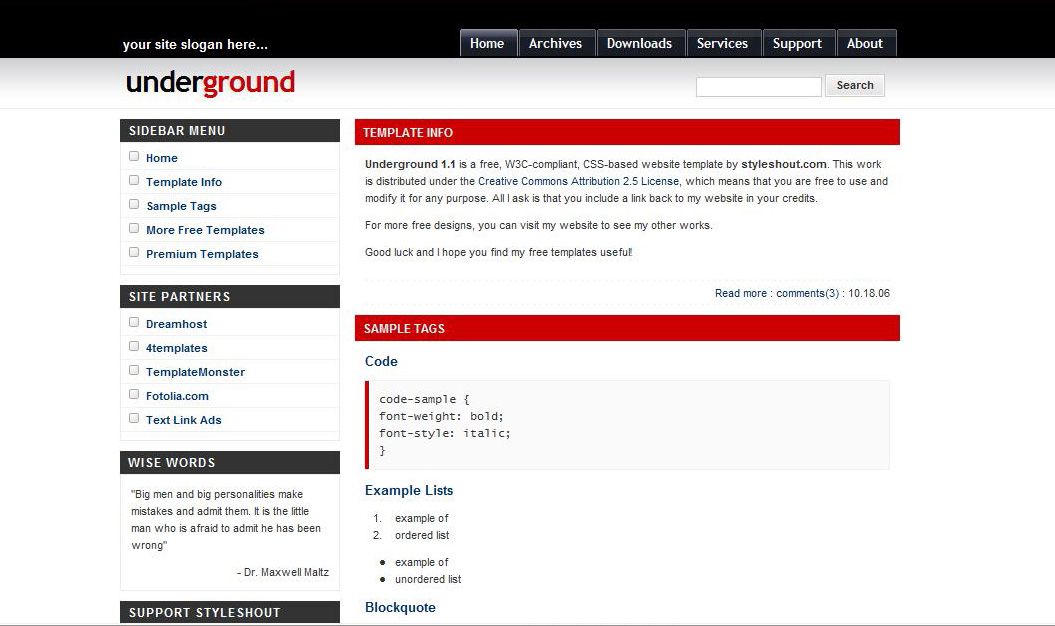This screenshot has height=626, width=1055.
Task: View the comments(3) link
Action: [807, 294]
